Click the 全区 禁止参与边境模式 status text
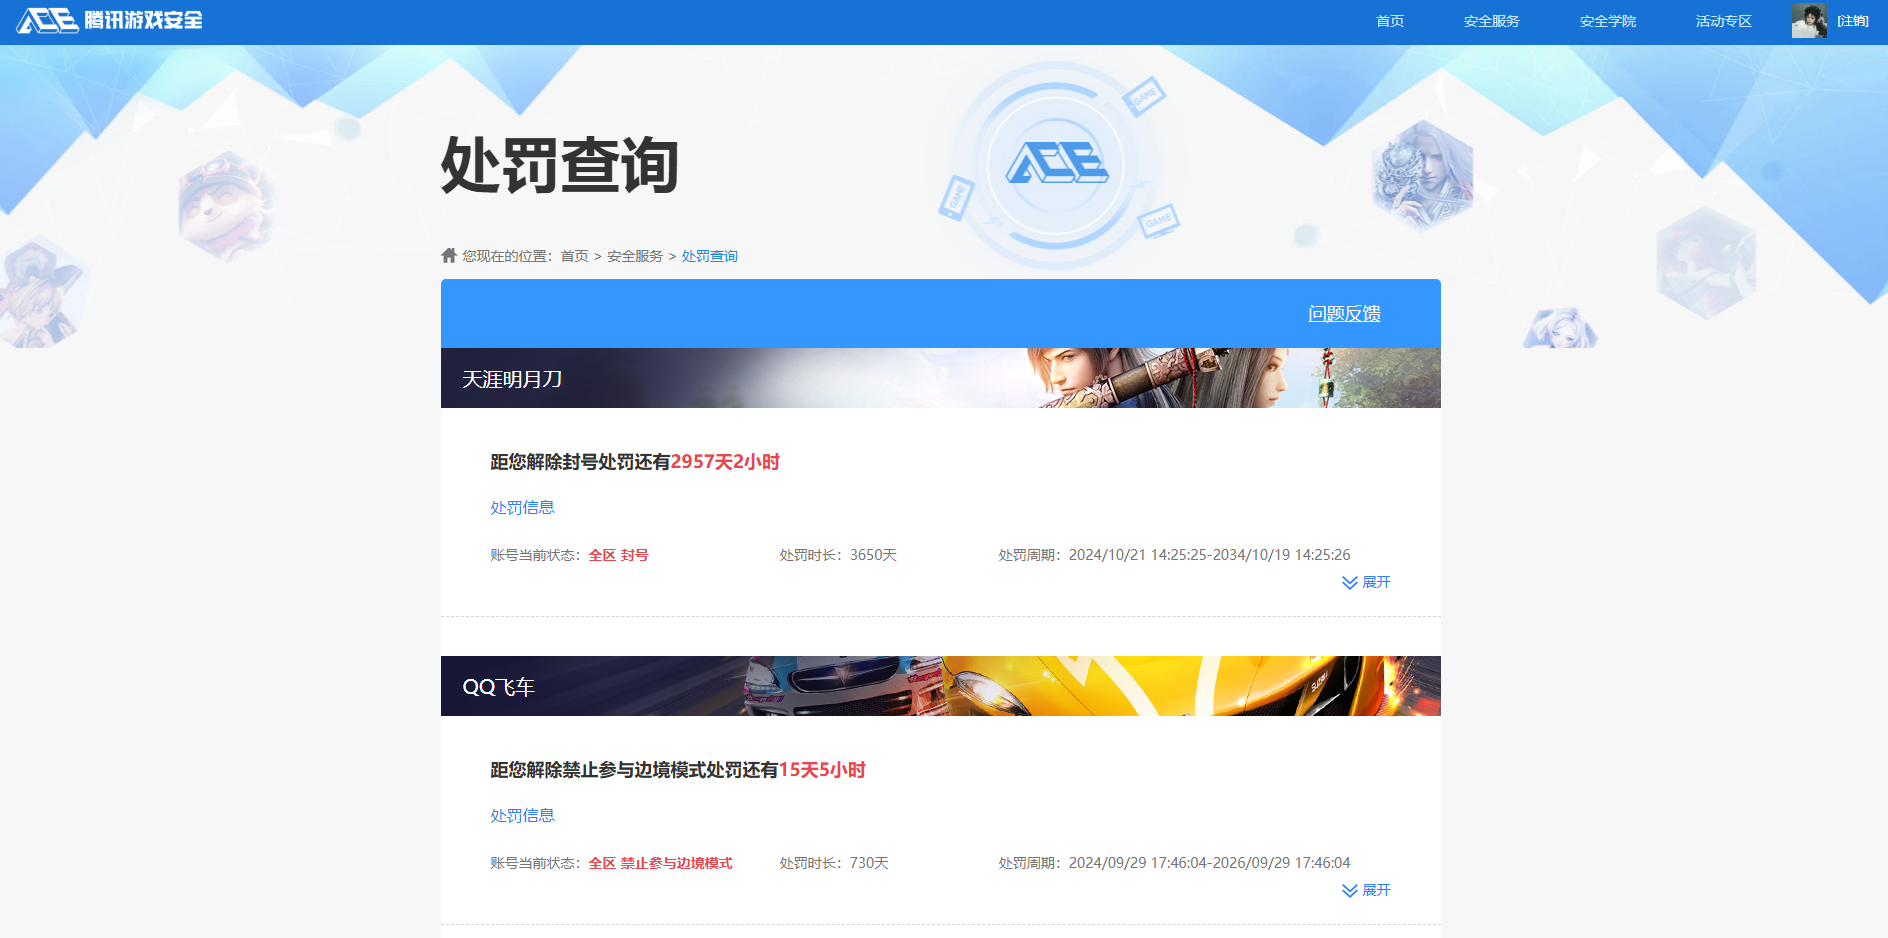The width and height of the screenshot is (1888, 938). tap(660, 863)
